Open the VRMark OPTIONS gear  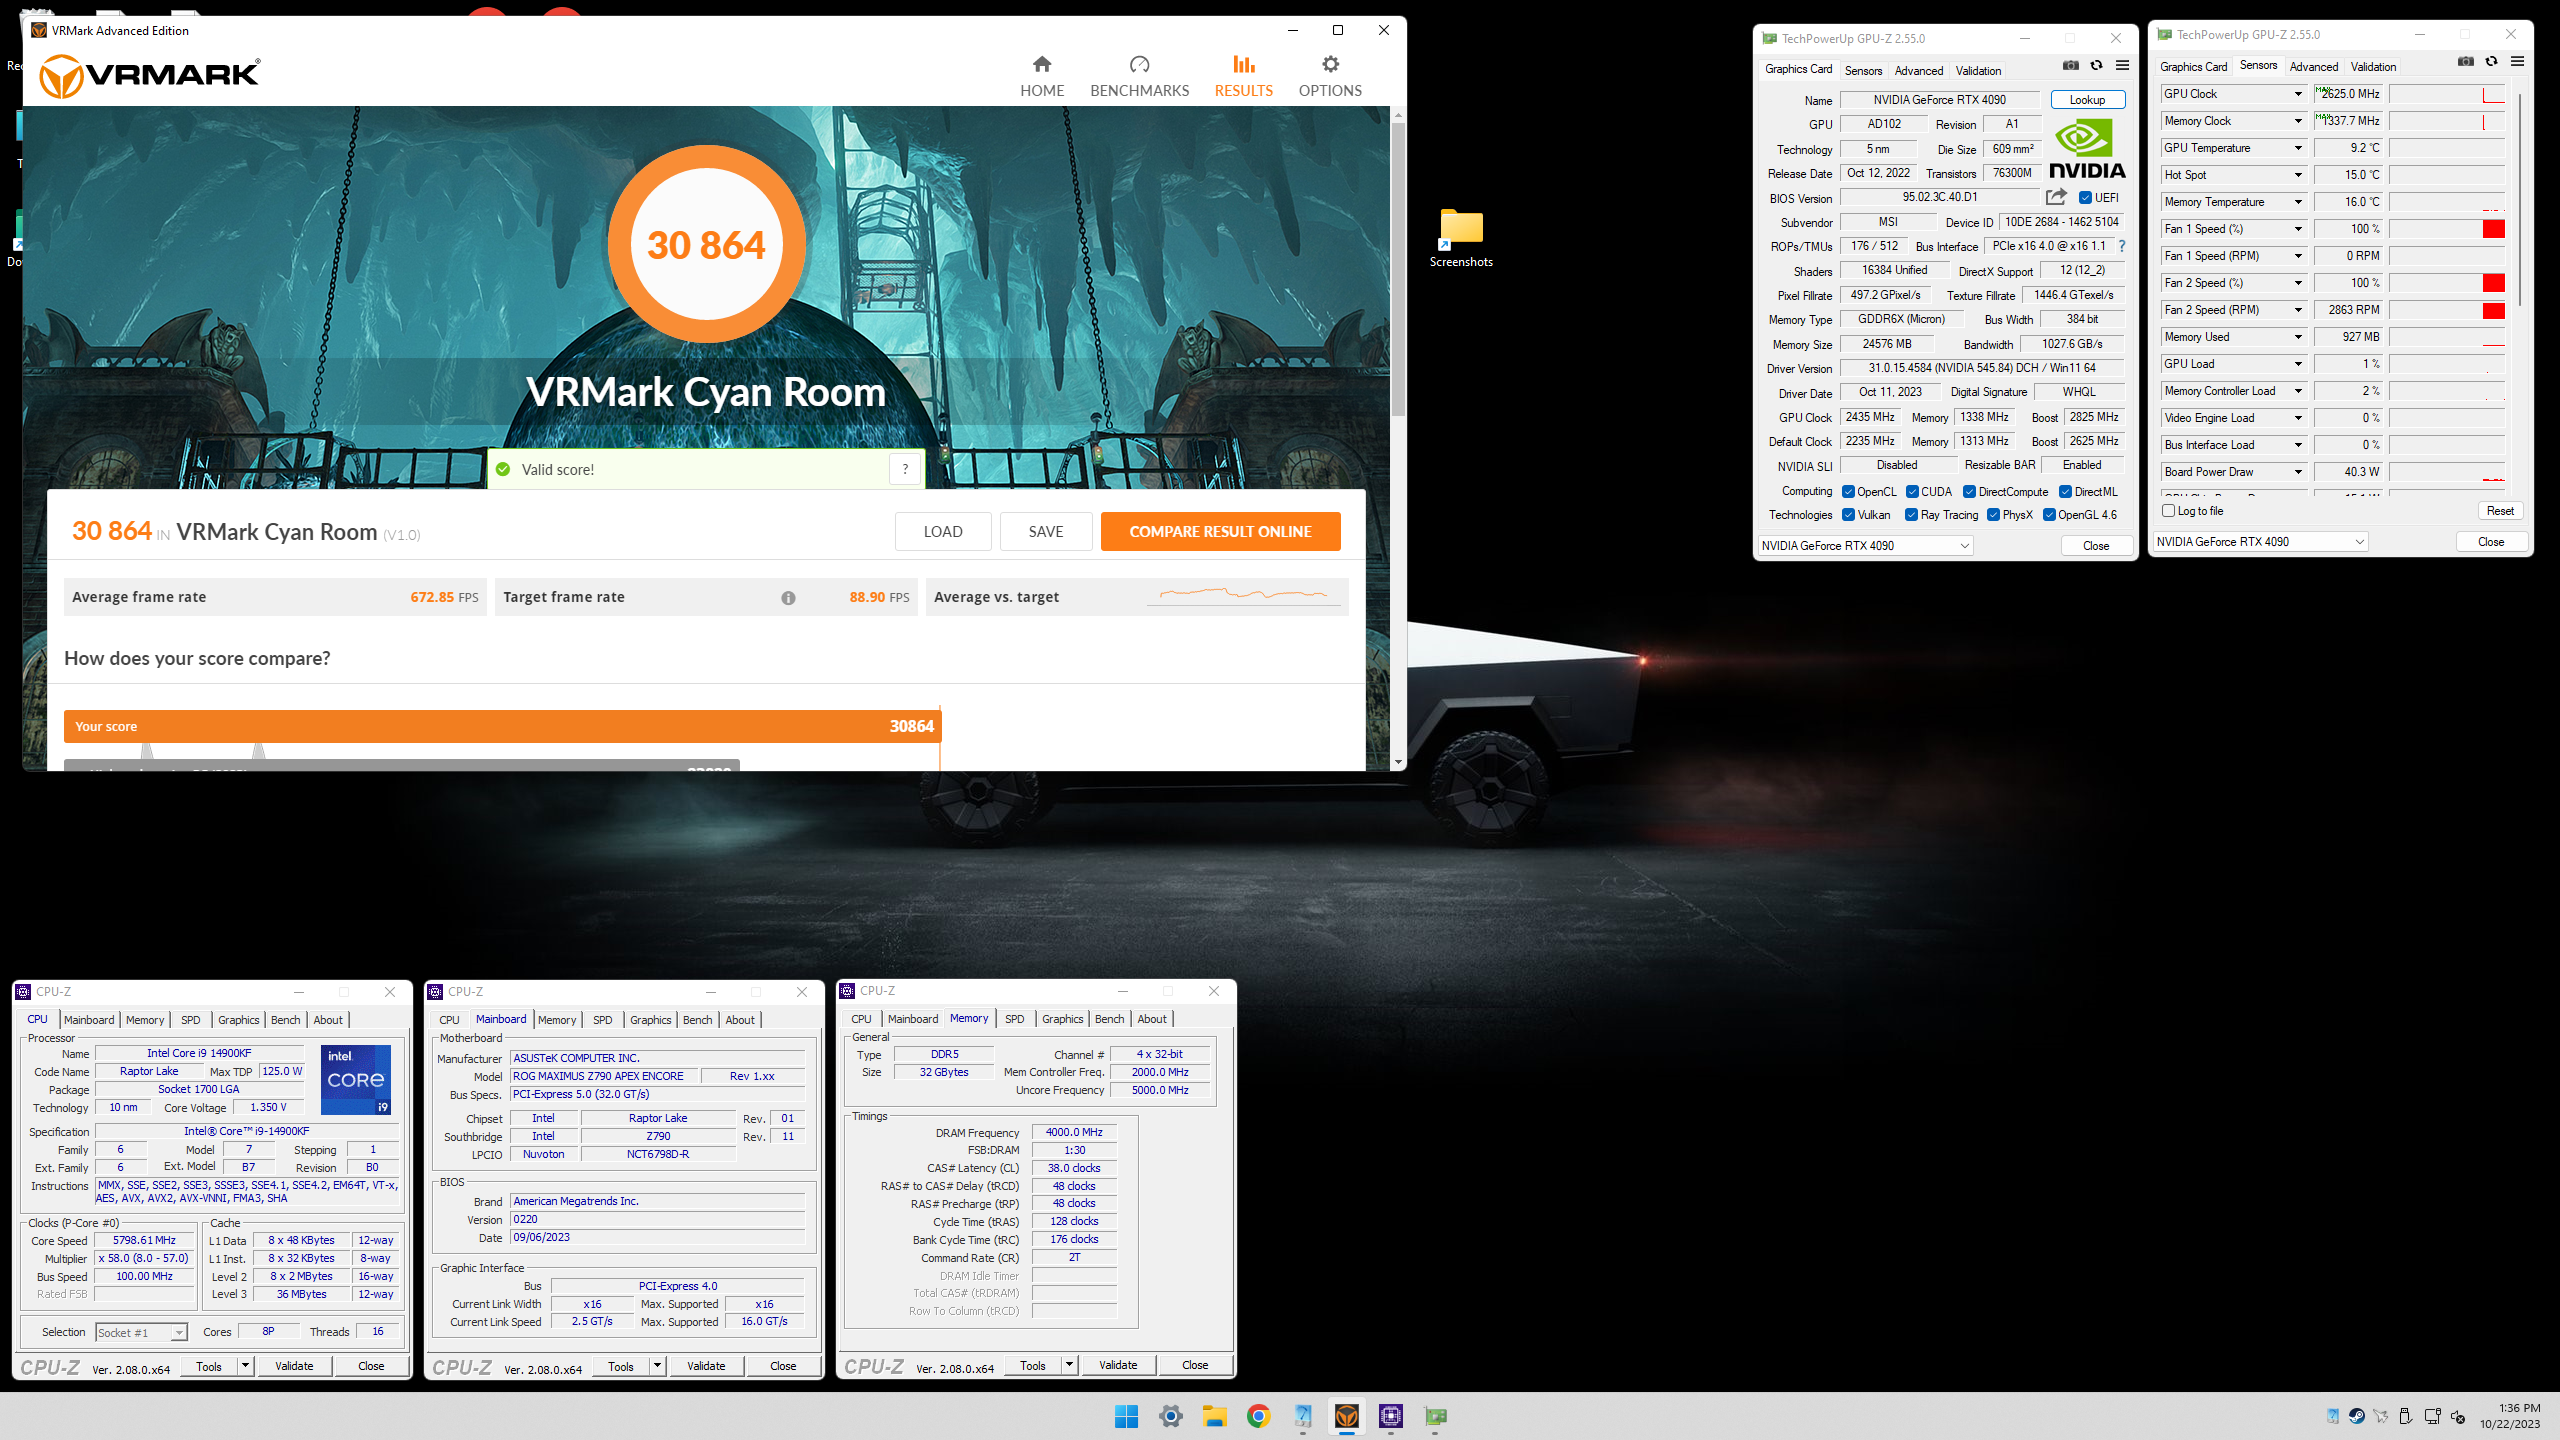coord(1330,76)
